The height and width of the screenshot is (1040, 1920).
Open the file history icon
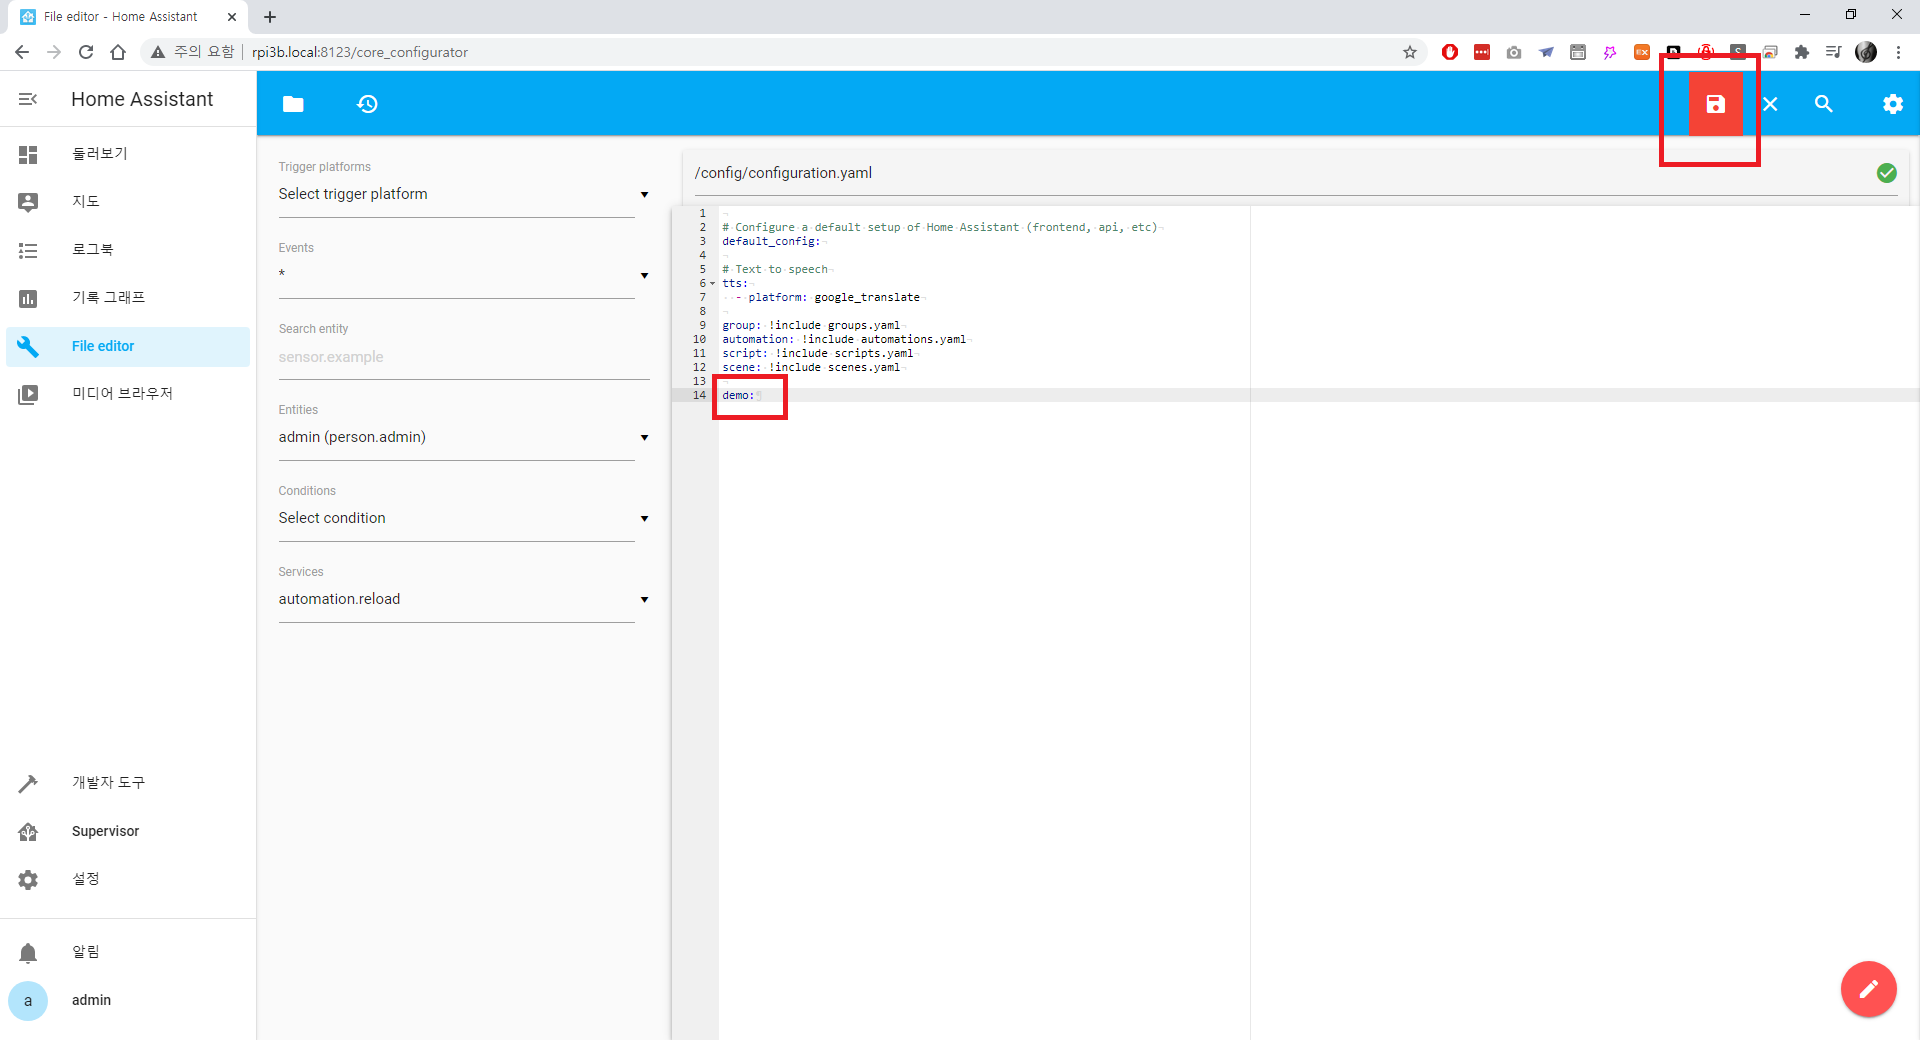[367, 104]
